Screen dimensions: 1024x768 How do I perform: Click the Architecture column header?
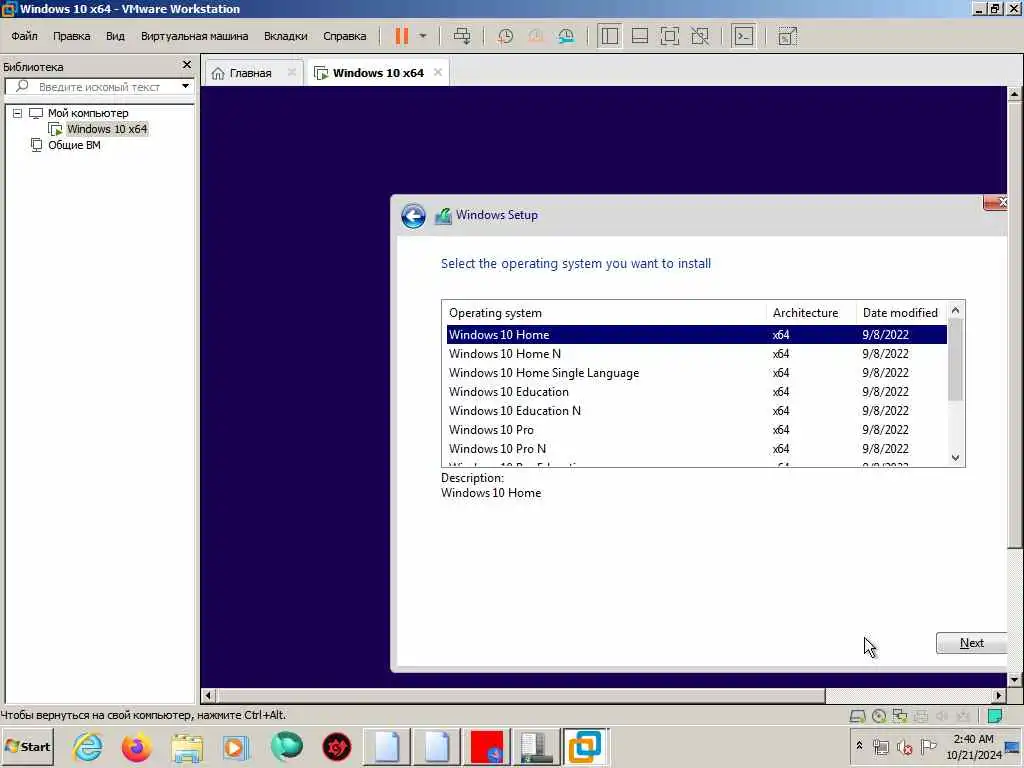click(x=811, y=313)
